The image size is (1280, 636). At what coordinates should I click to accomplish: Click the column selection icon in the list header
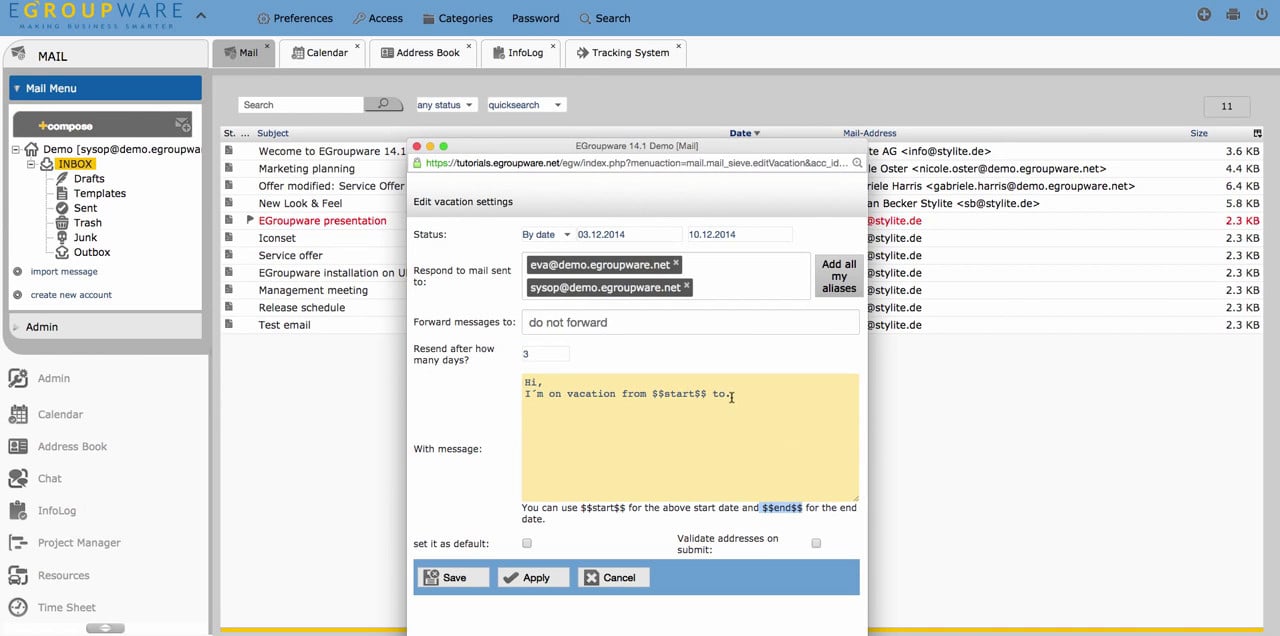coord(1257,132)
